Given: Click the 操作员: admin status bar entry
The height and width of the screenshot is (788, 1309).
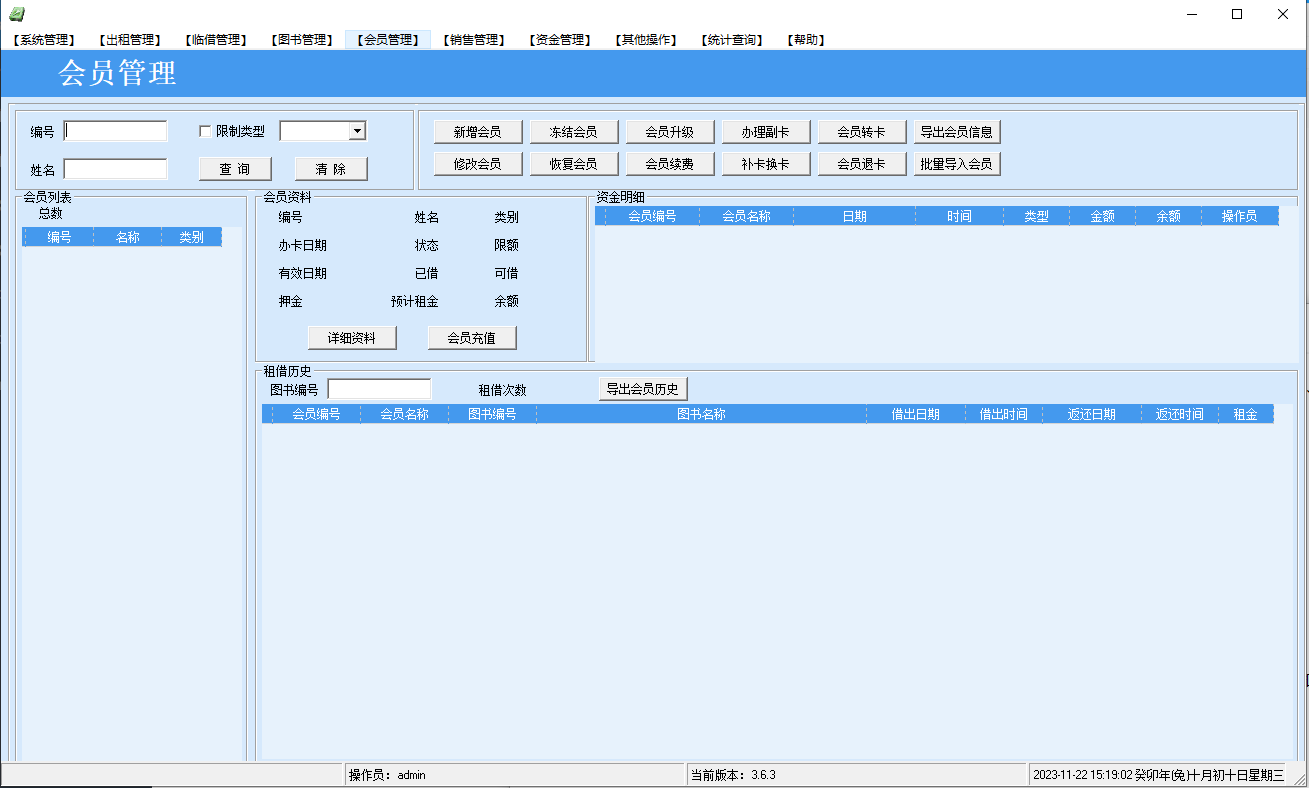Looking at the screenshot, I should 514,775.
